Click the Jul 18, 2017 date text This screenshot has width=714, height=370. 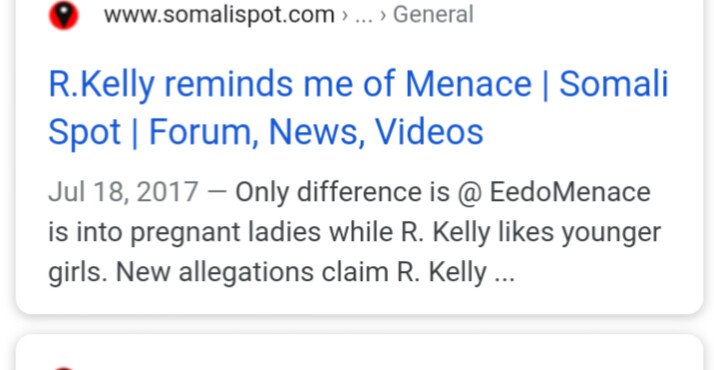(123, 192)
